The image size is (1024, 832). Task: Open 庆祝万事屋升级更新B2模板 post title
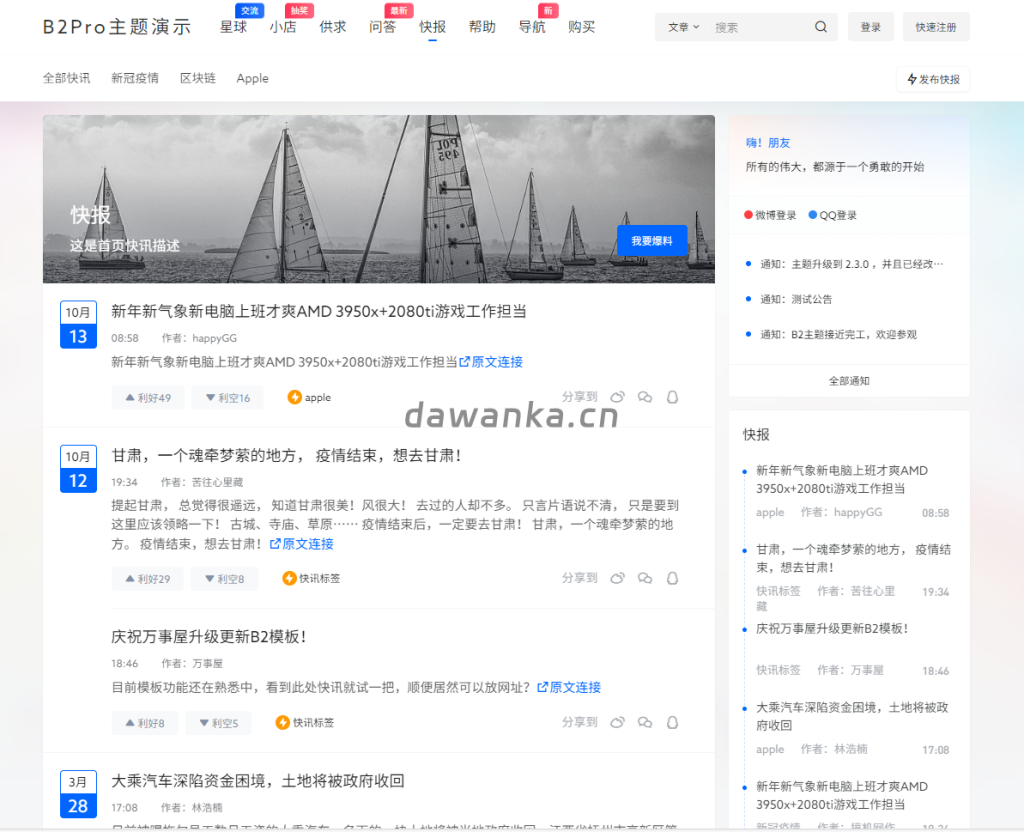tap(209, 637)
